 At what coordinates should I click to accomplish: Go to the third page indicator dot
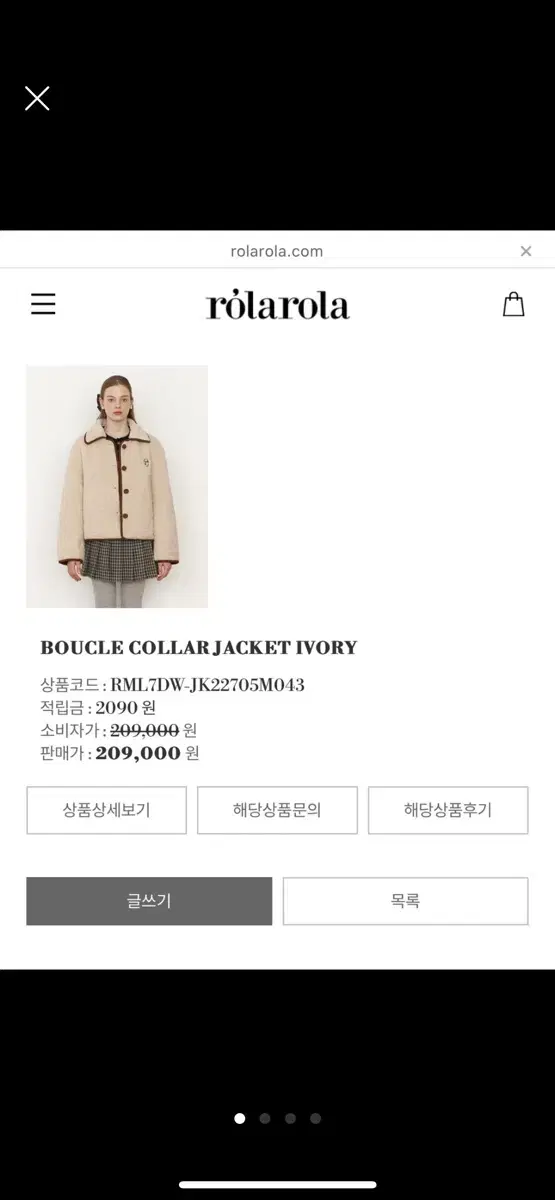pos(290,1118)
